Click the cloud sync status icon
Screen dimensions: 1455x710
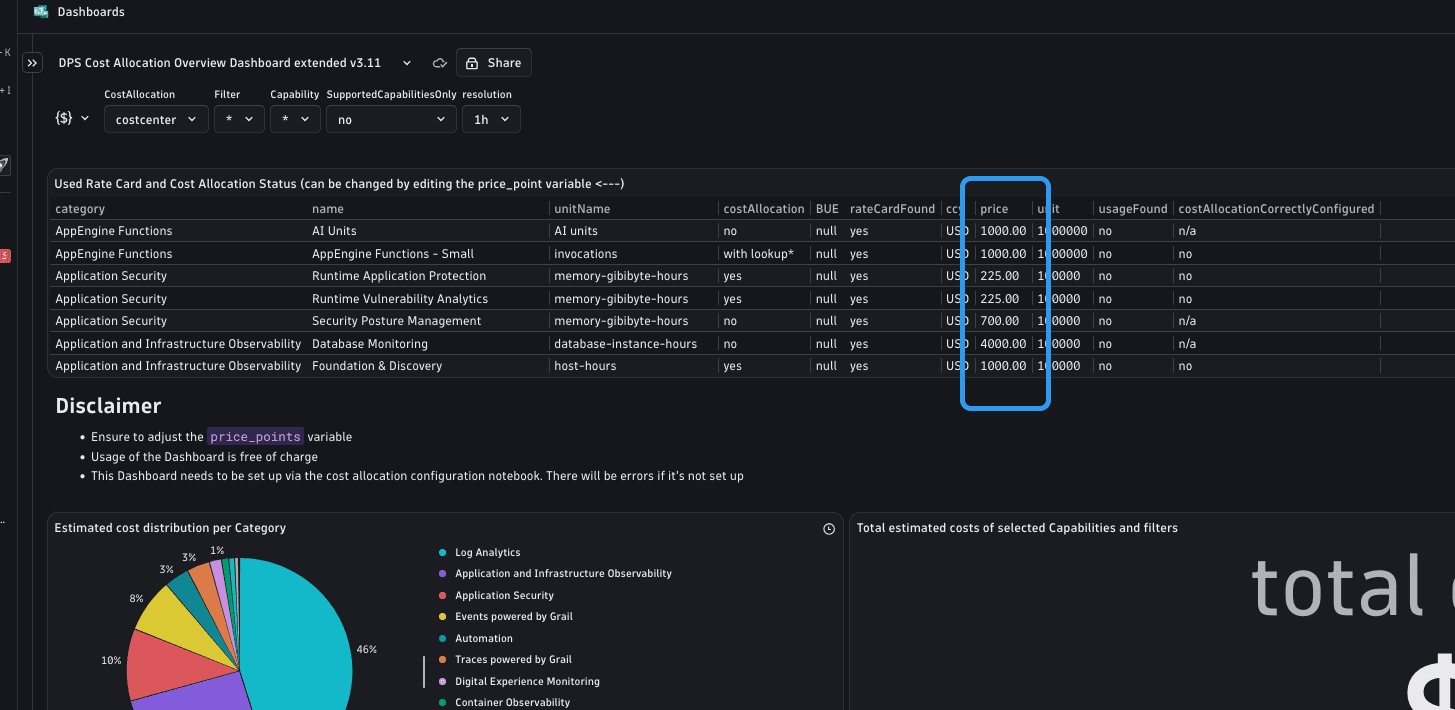[x=439, y=63]
